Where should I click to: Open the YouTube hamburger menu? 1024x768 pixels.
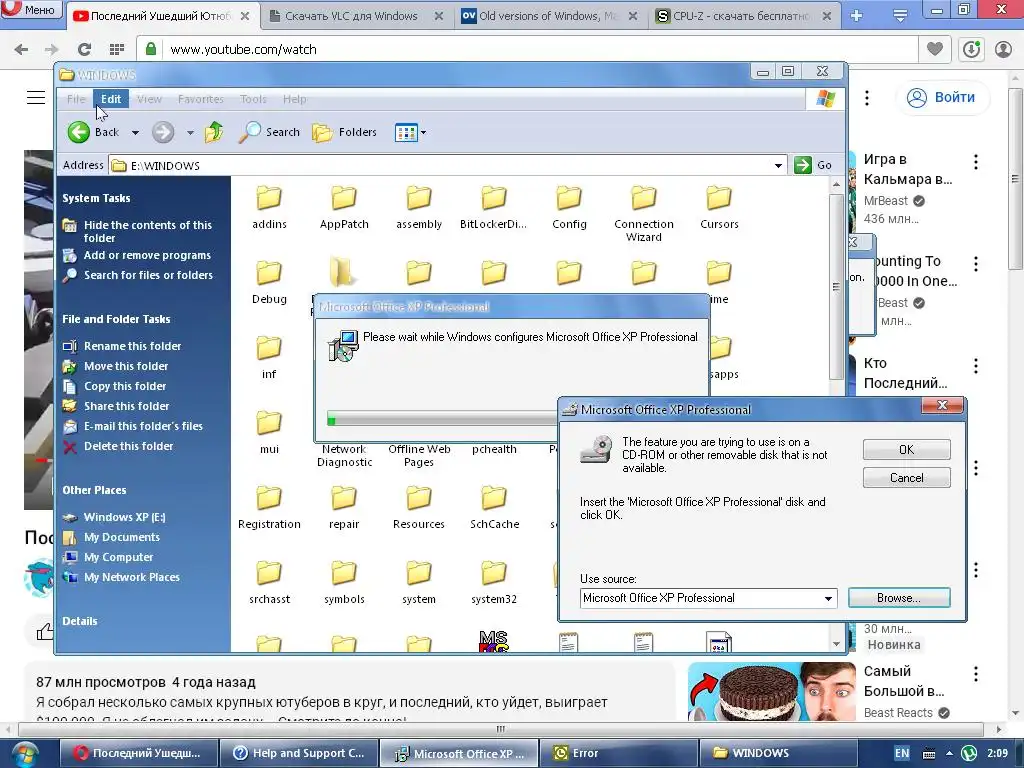[x=36, y=98]
